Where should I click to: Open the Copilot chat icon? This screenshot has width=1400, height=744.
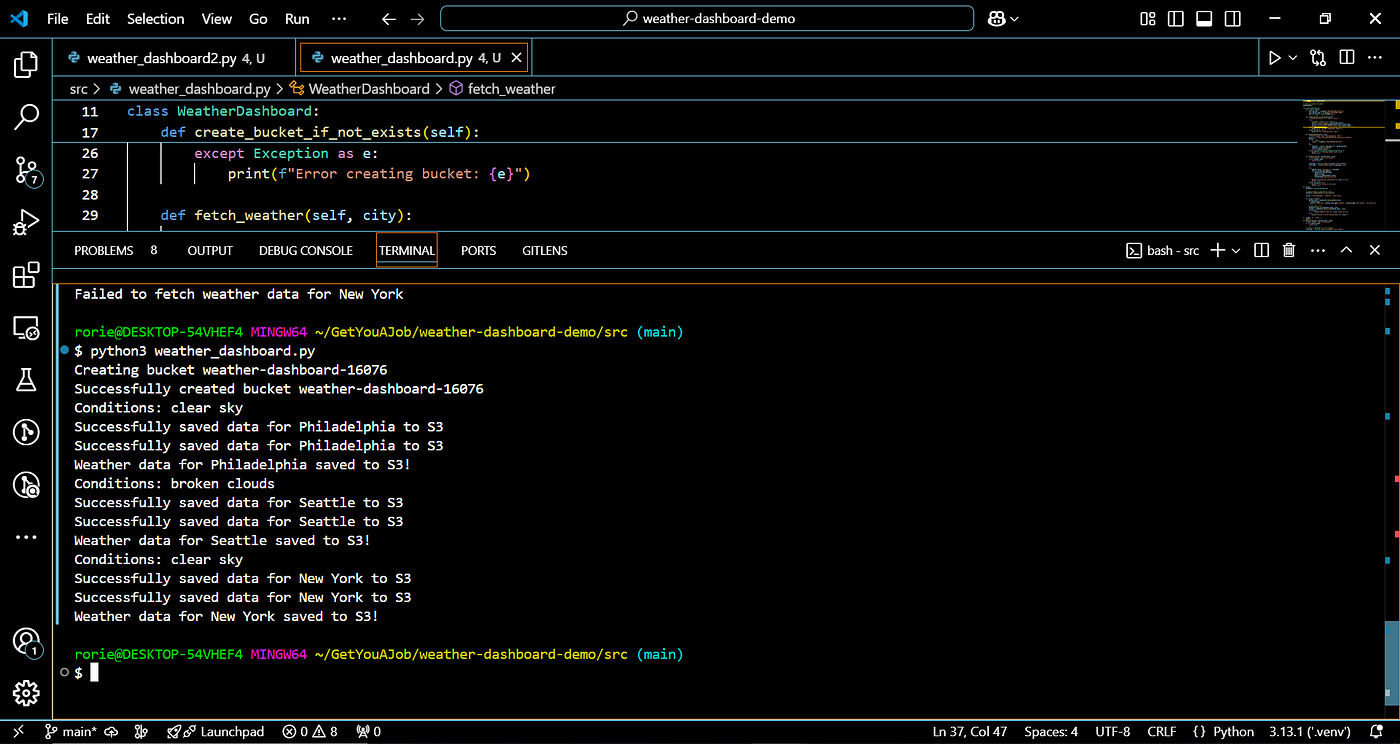(x=997, y=19)
